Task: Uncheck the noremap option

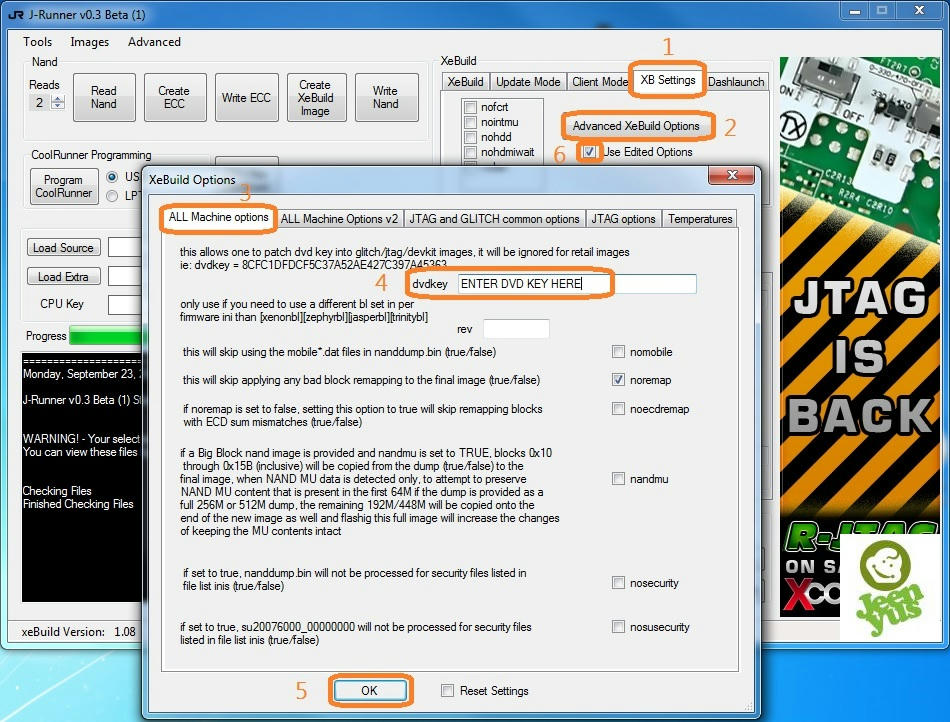Action: tap(619, 380)
